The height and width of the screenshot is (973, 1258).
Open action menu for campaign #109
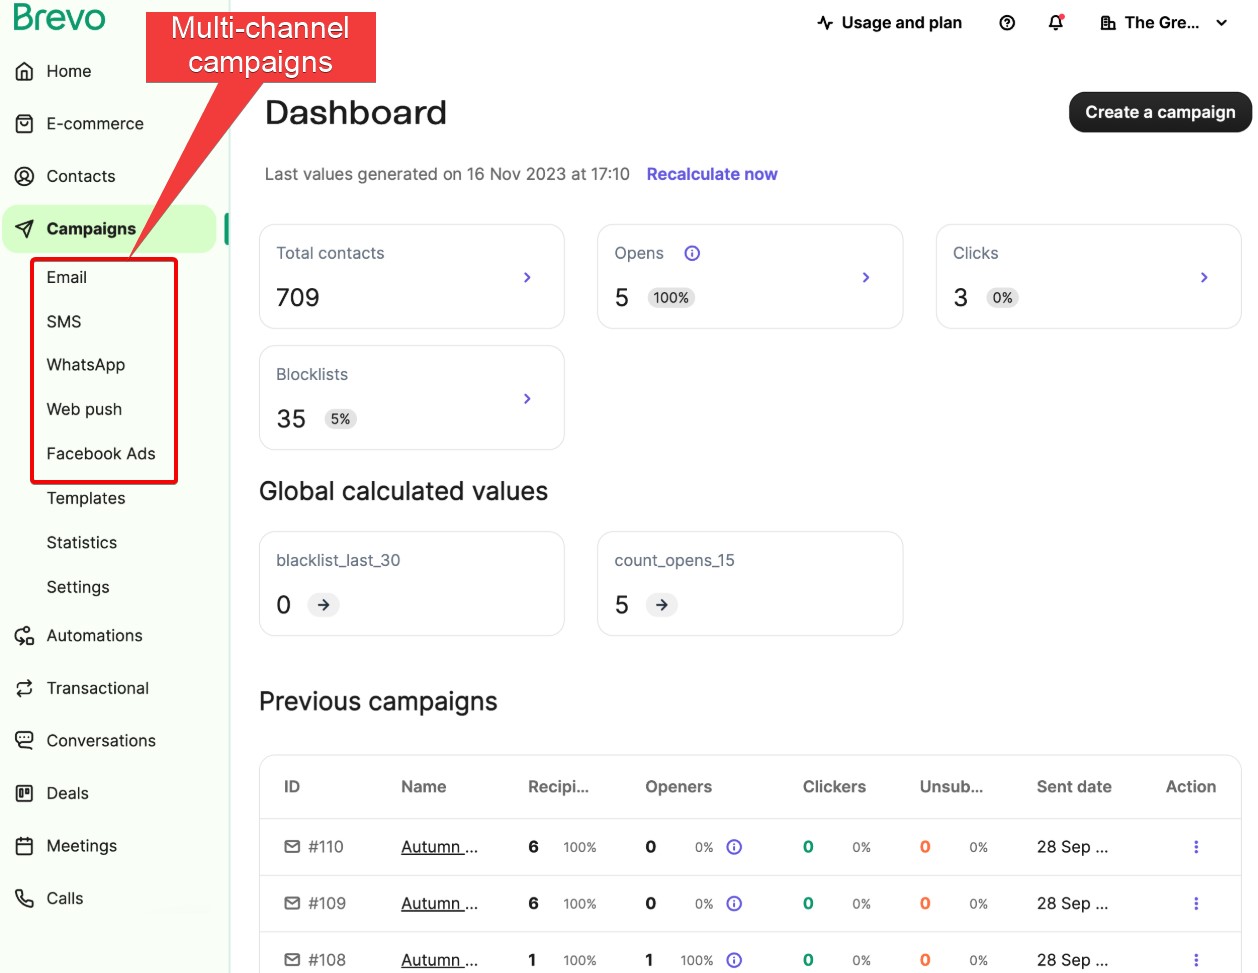(x=1195, y=904)
